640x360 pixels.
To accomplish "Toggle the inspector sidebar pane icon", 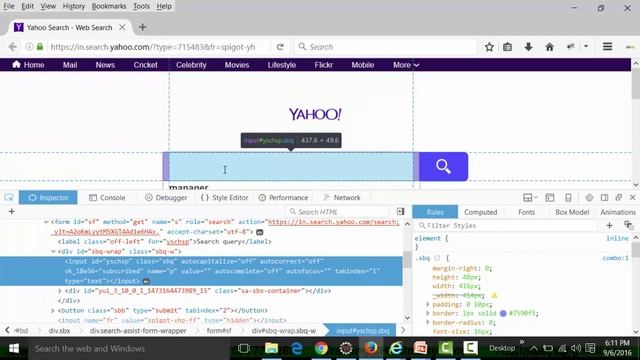I will click(400, 211).
